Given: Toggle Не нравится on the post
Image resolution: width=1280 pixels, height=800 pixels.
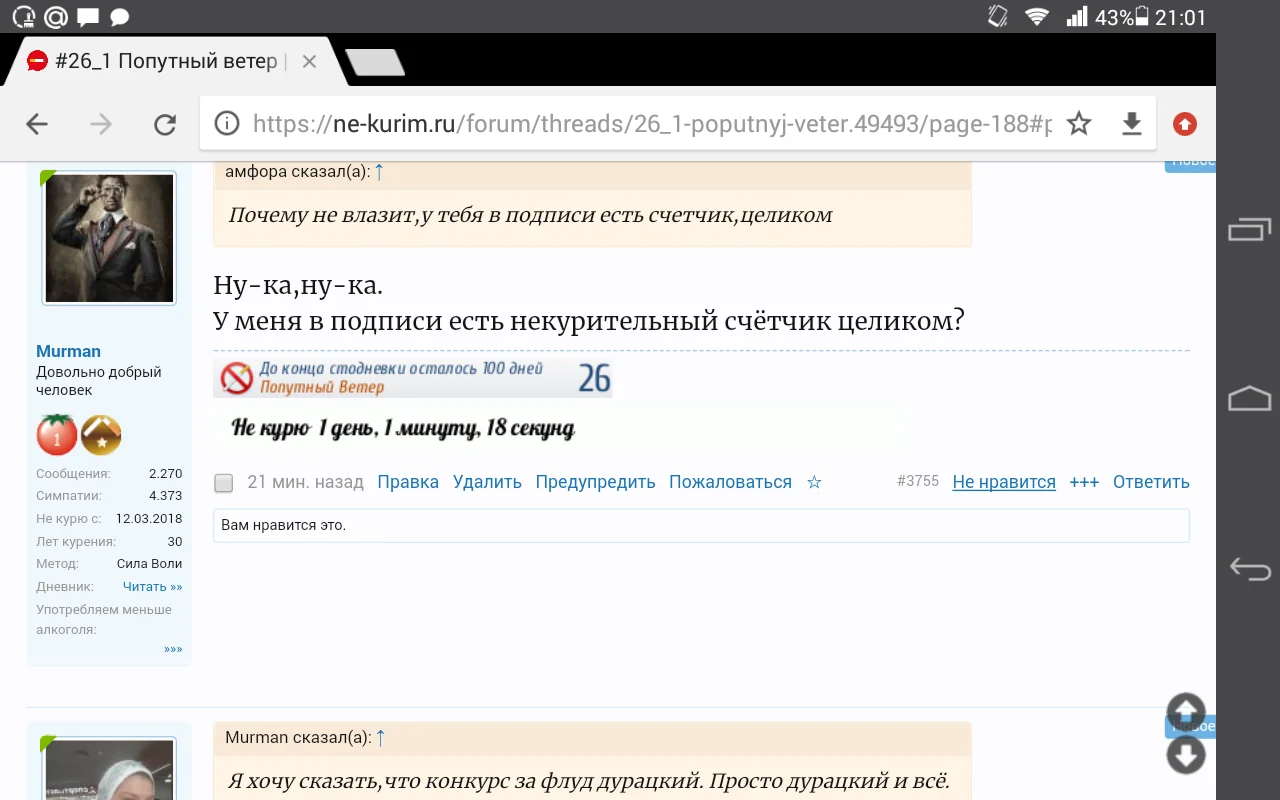Looking at the screenshot, I should [x=1004, y=482].
